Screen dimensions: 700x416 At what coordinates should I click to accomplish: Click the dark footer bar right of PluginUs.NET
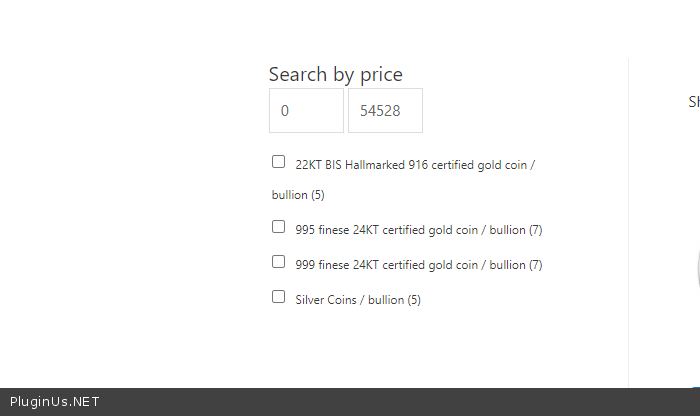(400, 402)
